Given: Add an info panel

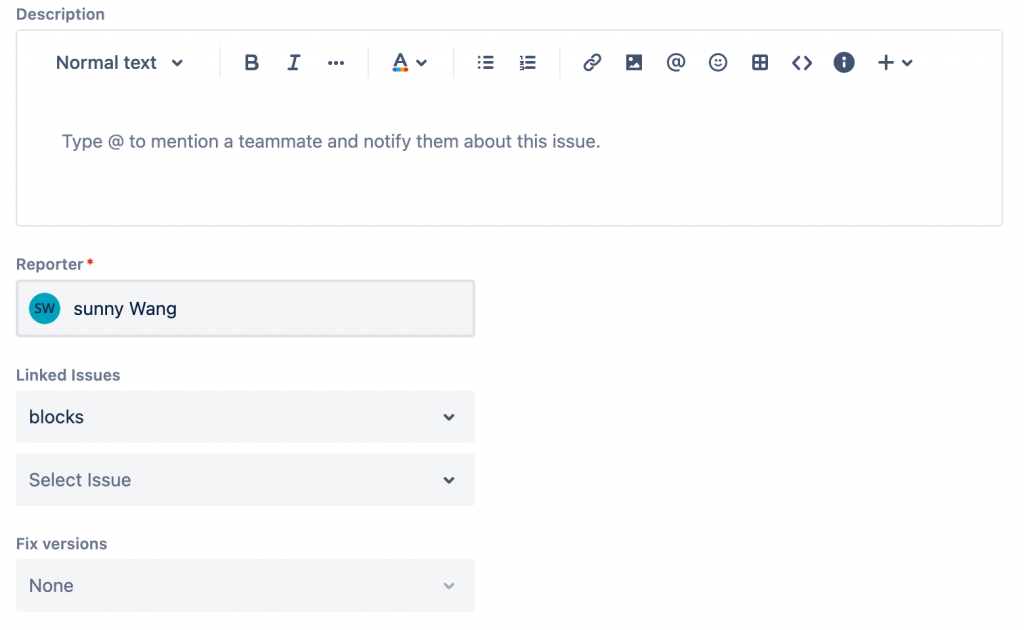Looking at the screenshot, I should [x=844, y=63].
